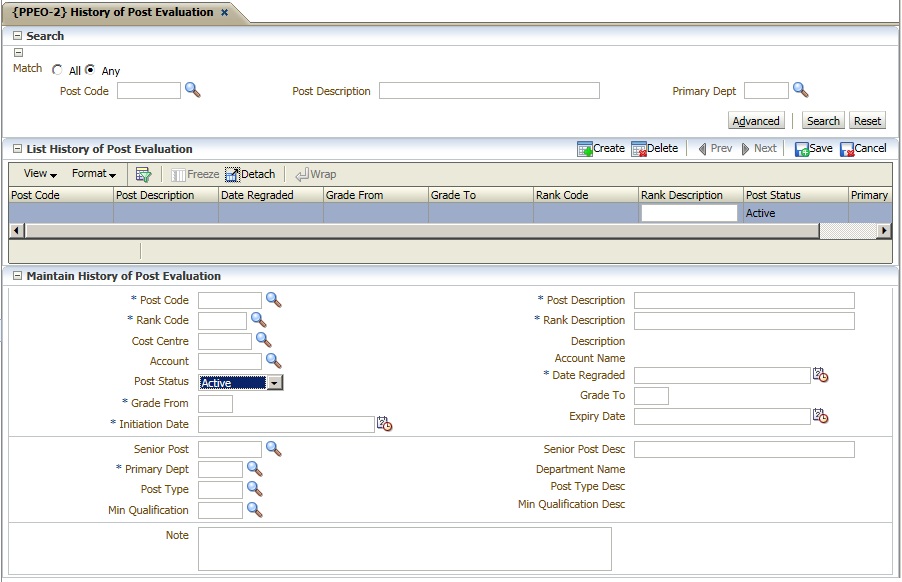902x582 pixels.
Task: Select the Match Any radio button
Action: click(x=91, y=71)
